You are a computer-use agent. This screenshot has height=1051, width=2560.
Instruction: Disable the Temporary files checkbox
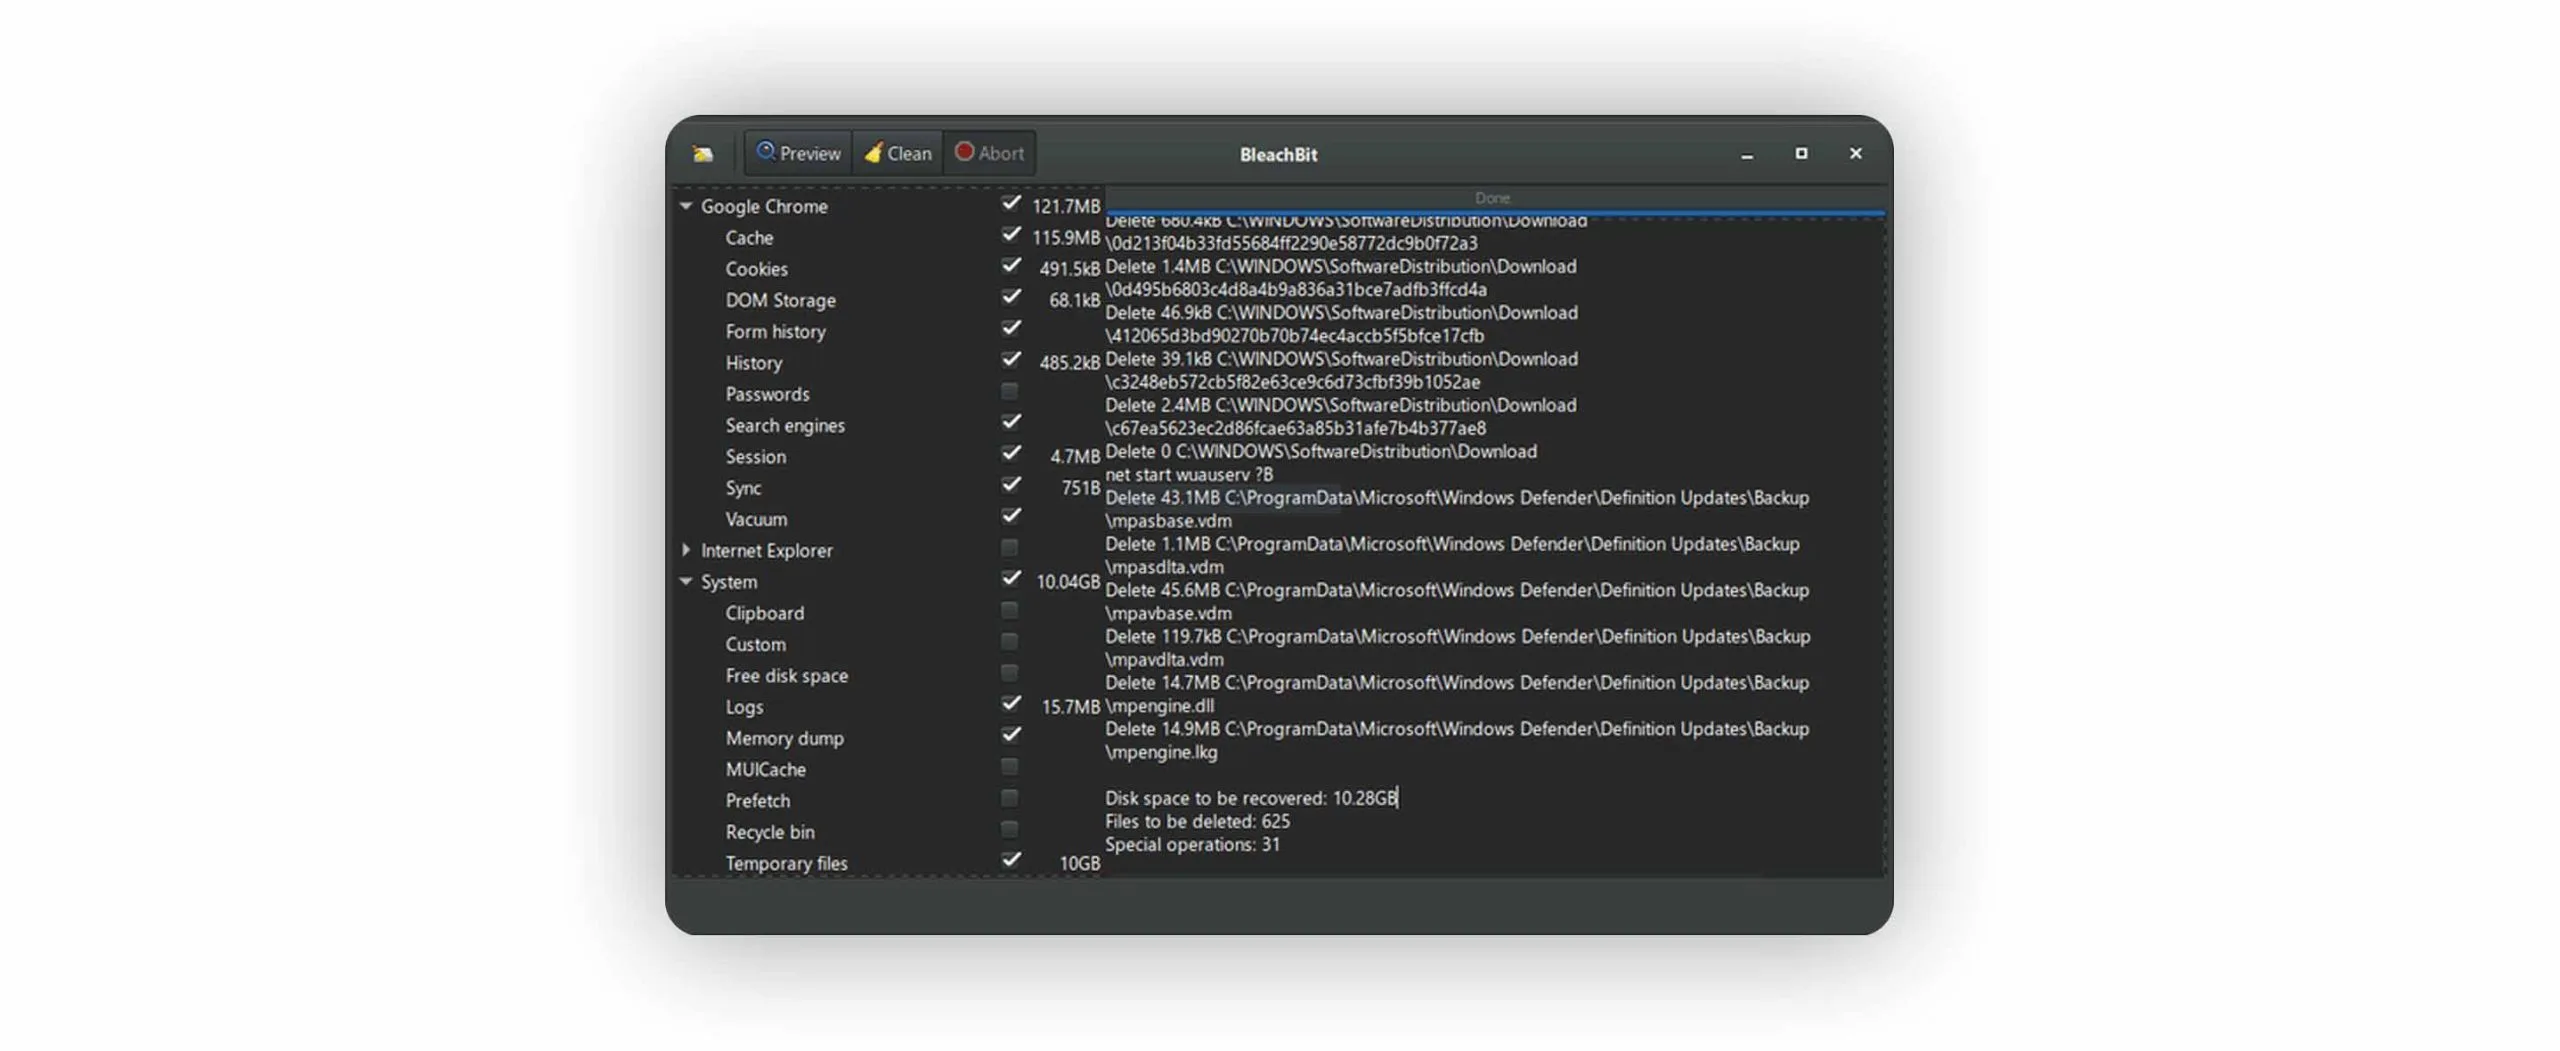[1010, 860]
